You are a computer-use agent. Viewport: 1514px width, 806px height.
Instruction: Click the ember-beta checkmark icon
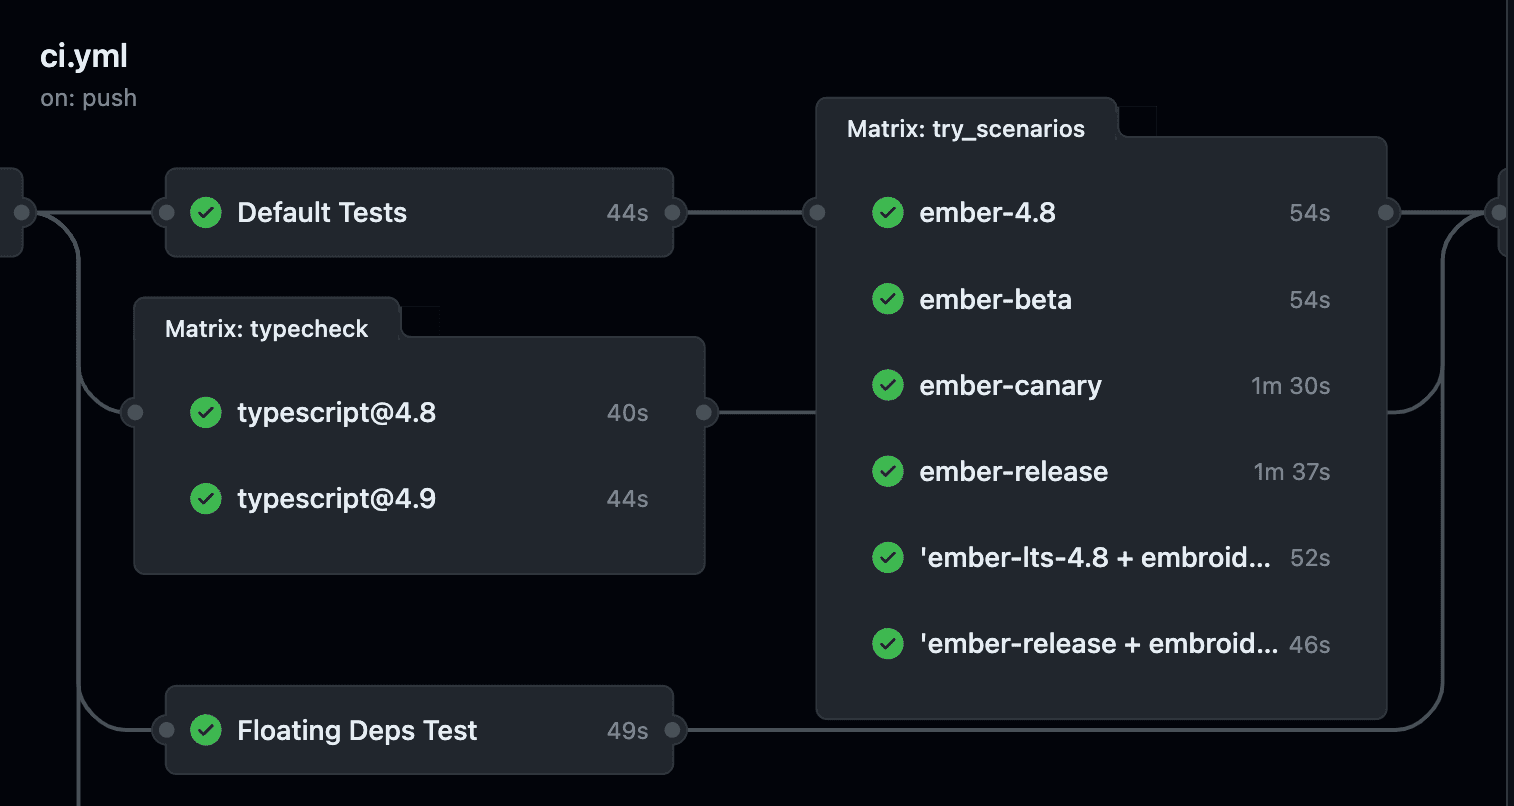887,298
